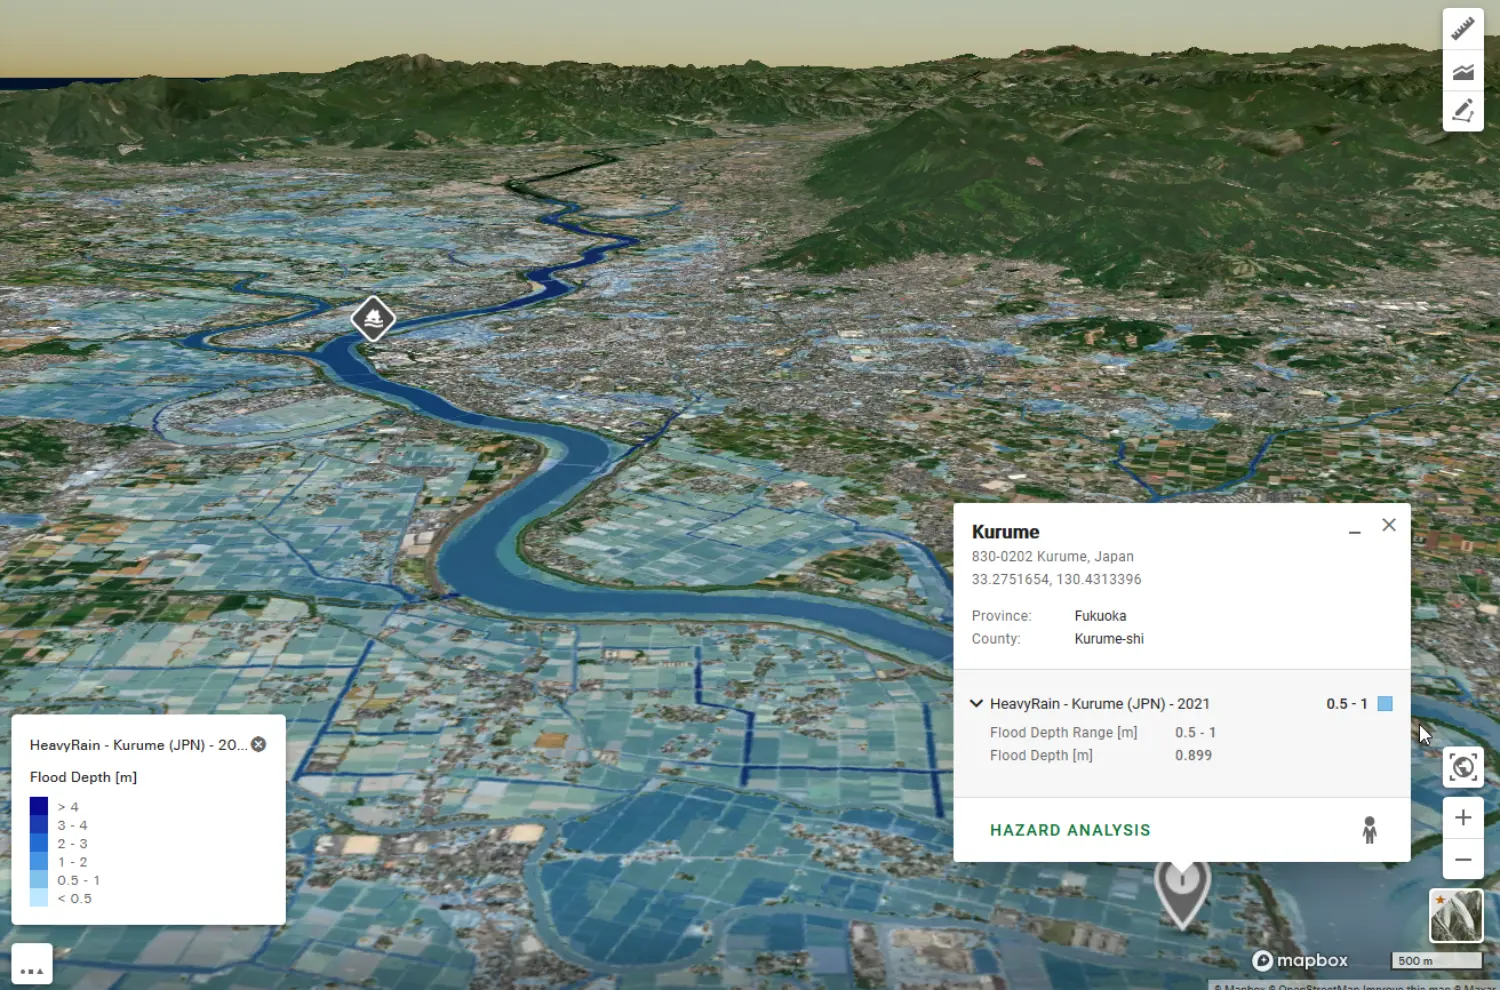Open the shapes menu in the bottom-left corner
1500x990 pixels.
(33, 963)
